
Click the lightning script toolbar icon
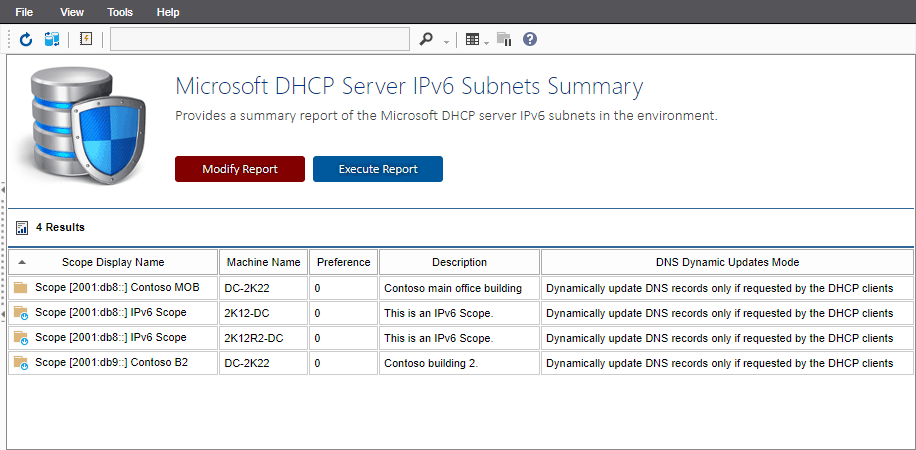click(86, 39)
